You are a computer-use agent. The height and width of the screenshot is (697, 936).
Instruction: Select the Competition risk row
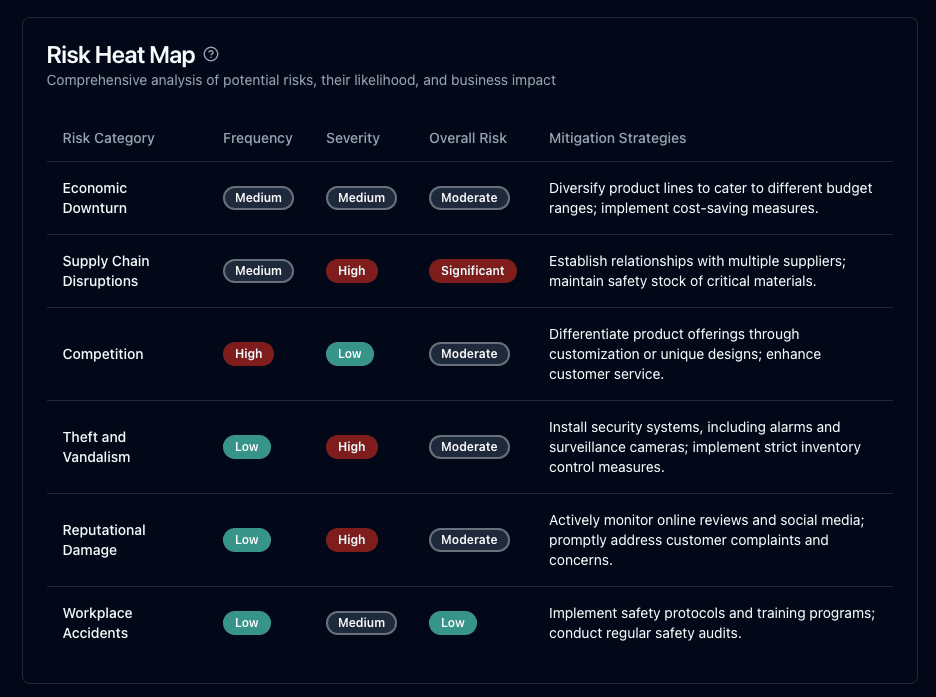(x=103, y=354)
